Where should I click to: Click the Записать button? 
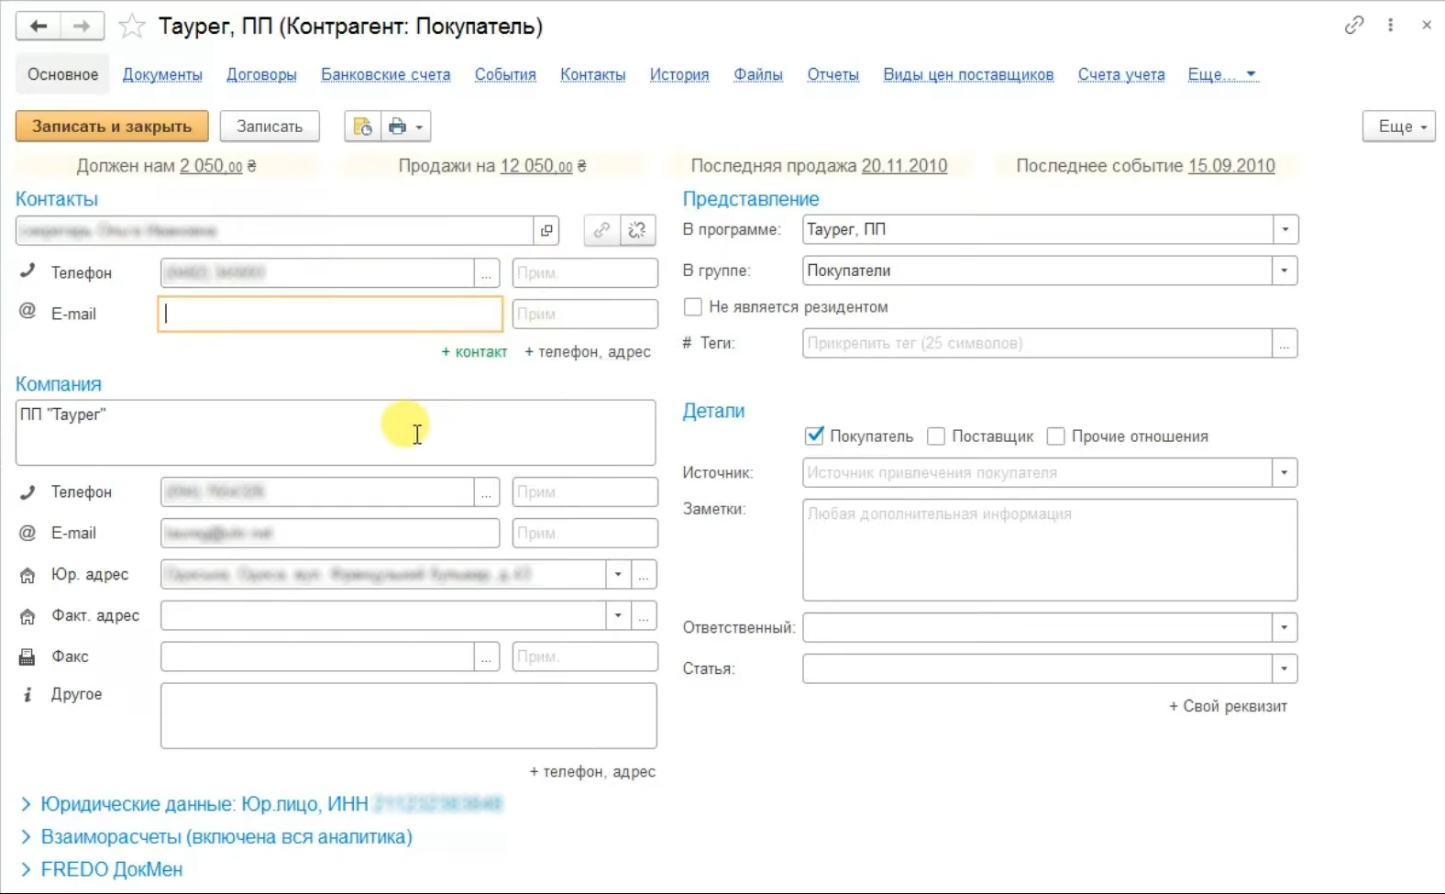point(270,126)
